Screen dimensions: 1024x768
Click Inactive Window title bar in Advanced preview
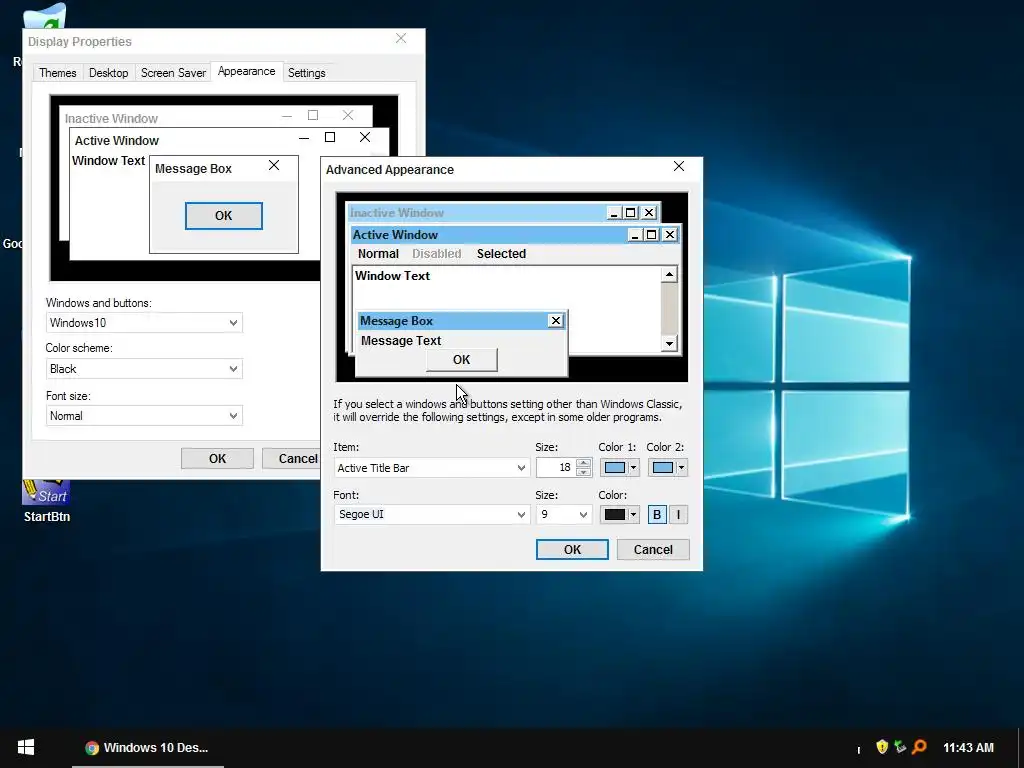coord(477,212)
